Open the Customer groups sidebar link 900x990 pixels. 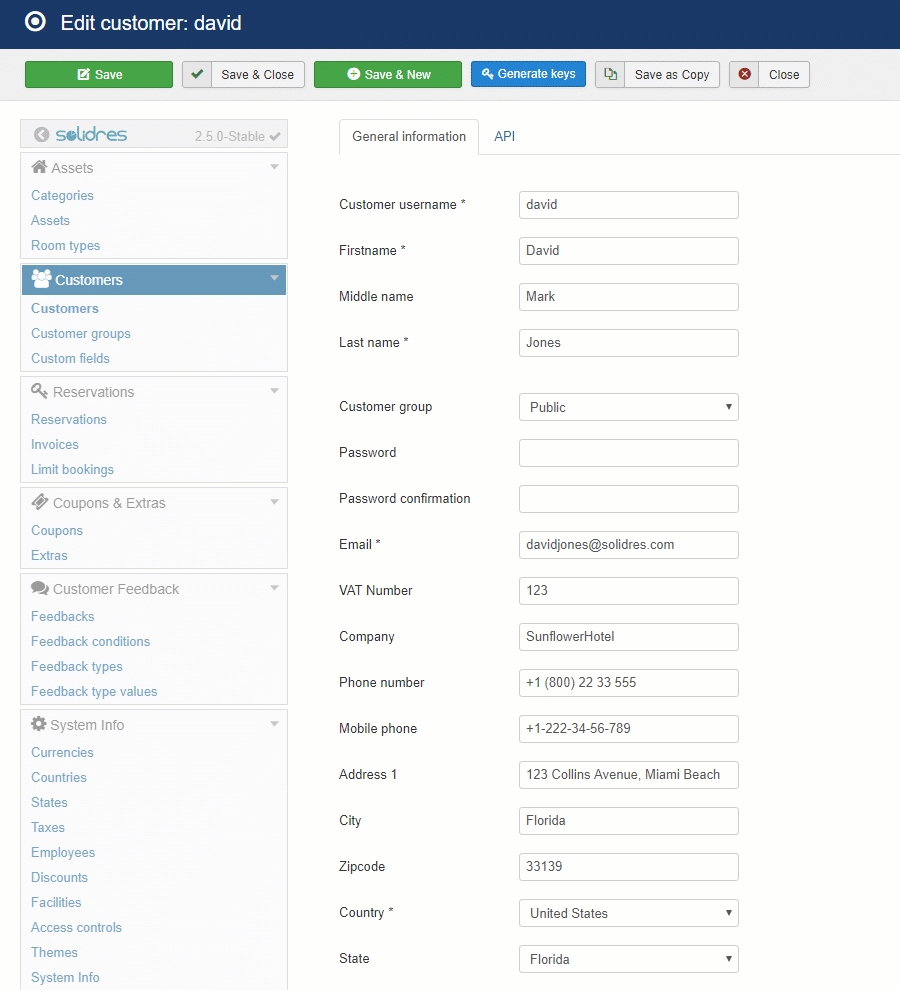81,333
